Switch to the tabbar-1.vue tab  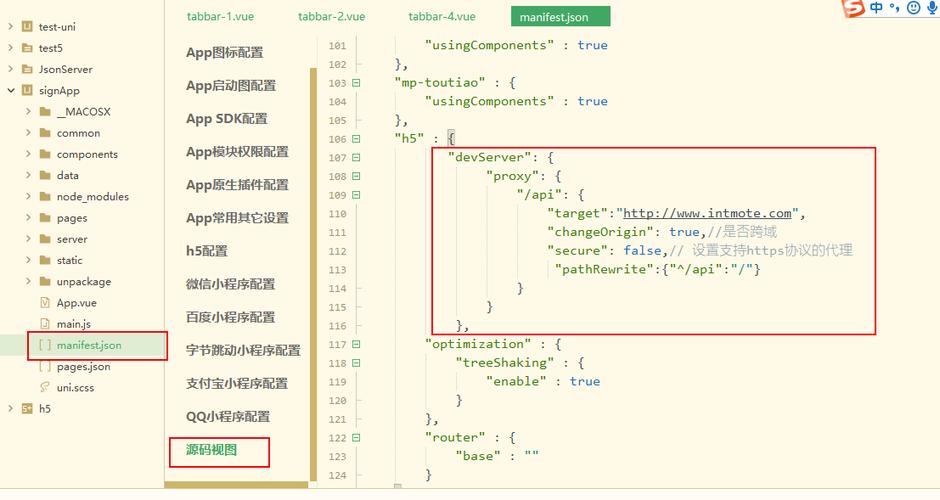point(220,17)
